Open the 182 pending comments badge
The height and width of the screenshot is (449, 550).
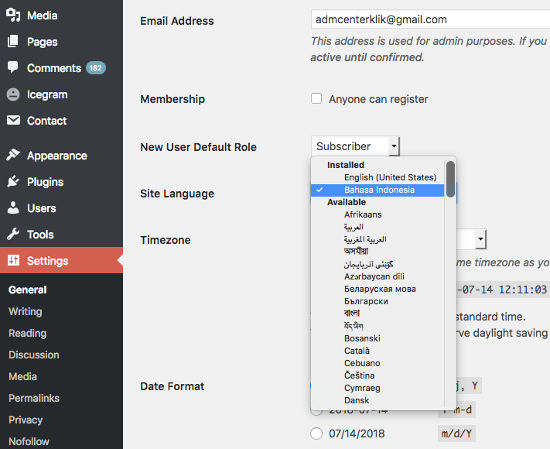point(96,68)
